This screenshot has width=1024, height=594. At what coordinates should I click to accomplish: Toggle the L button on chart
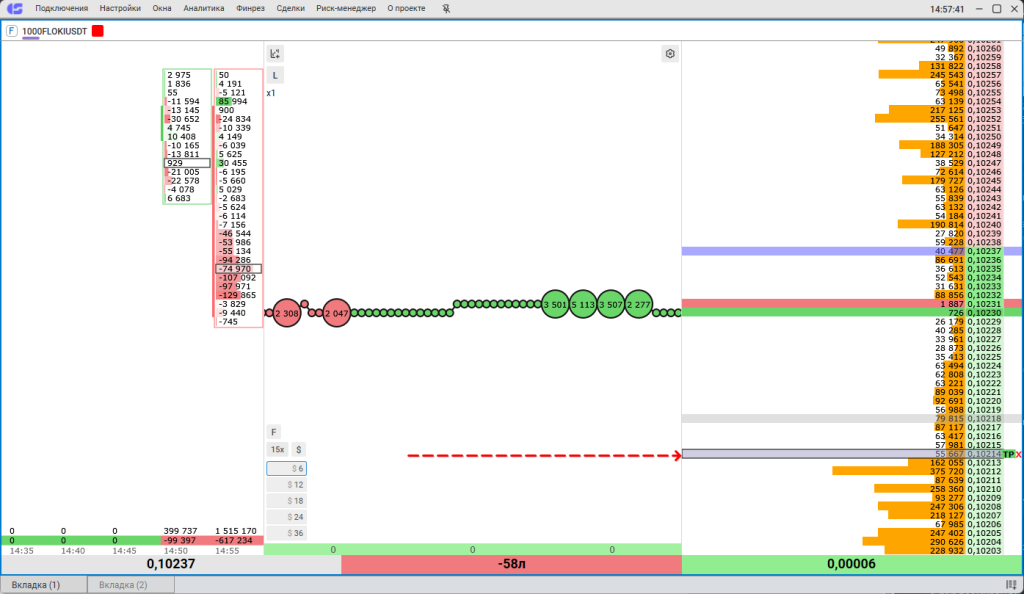coord(276,75)
